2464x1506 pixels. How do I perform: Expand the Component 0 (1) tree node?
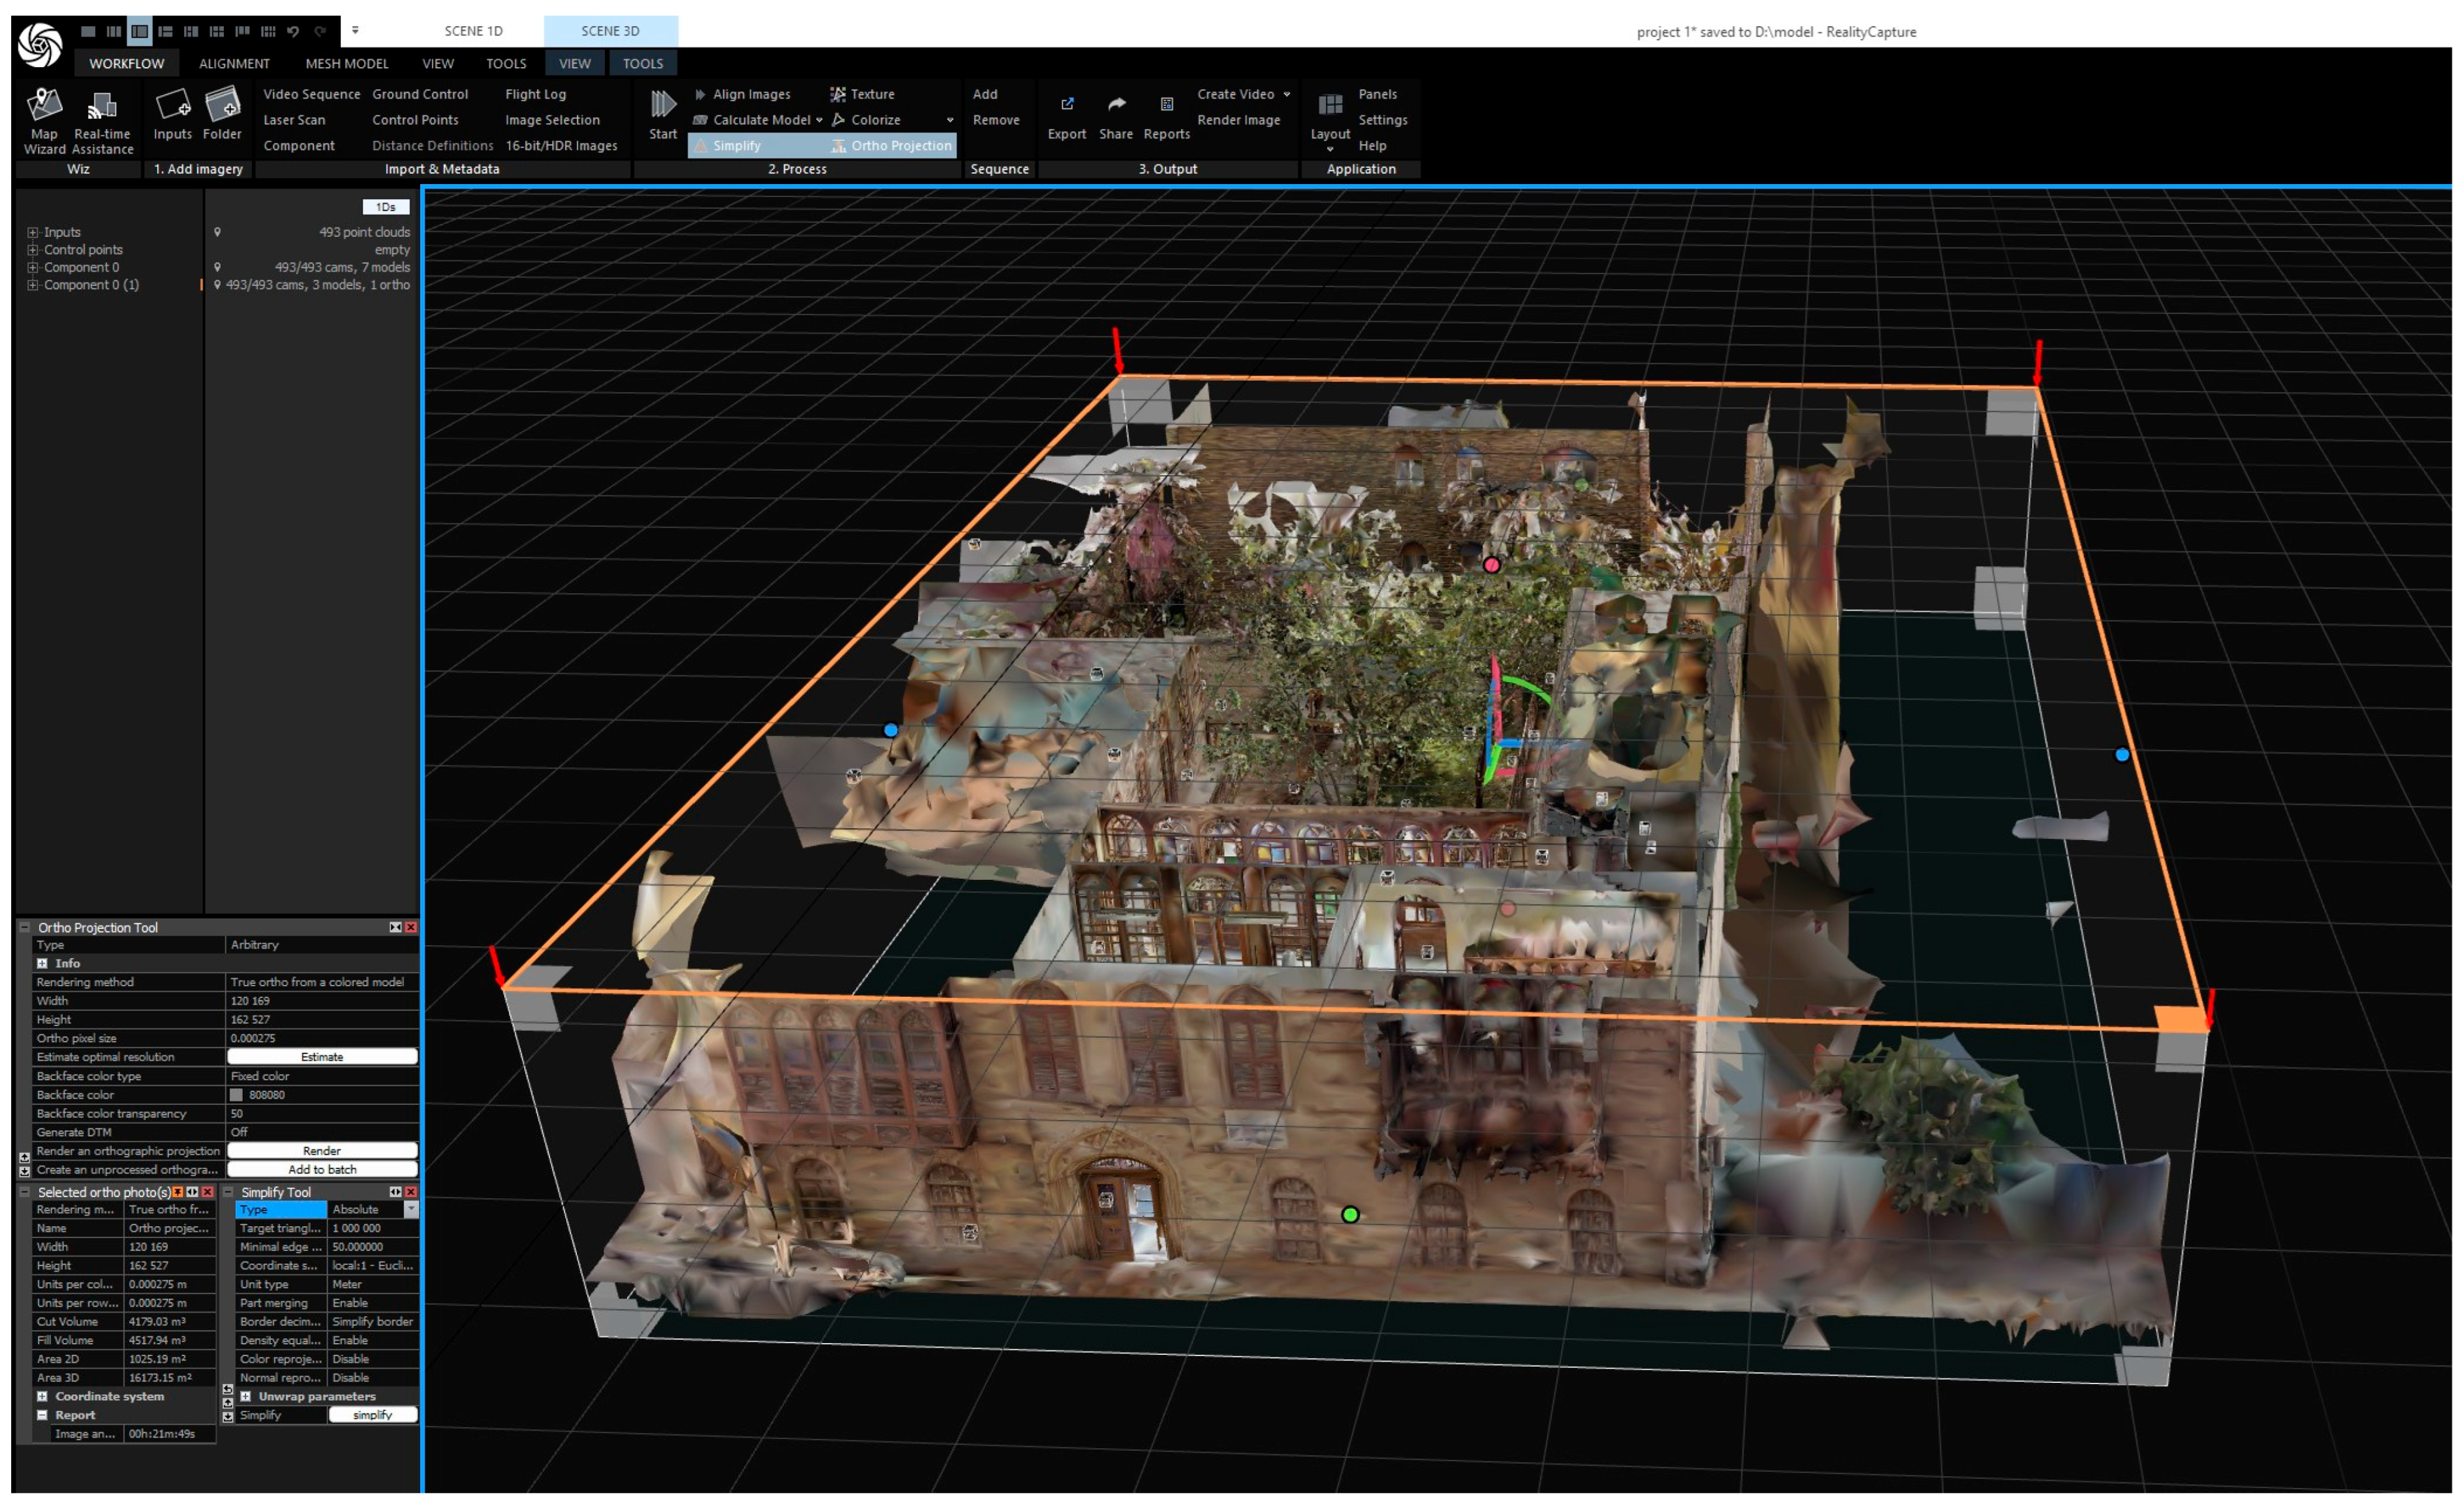click(x=33, y=285)
